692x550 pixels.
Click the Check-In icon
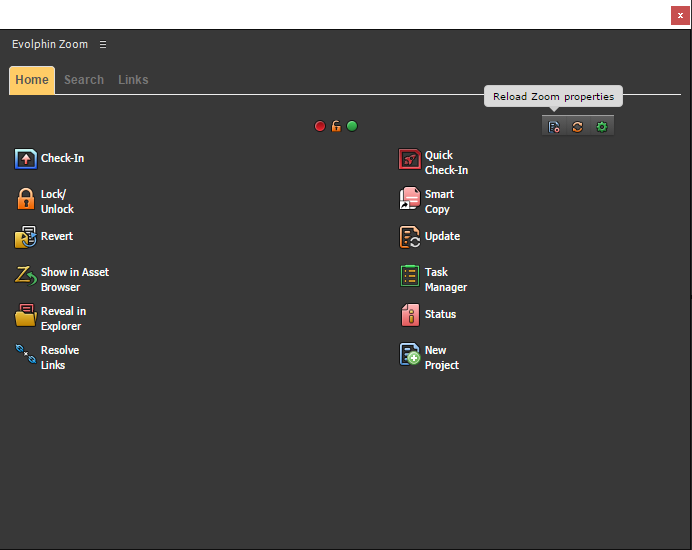26,159
